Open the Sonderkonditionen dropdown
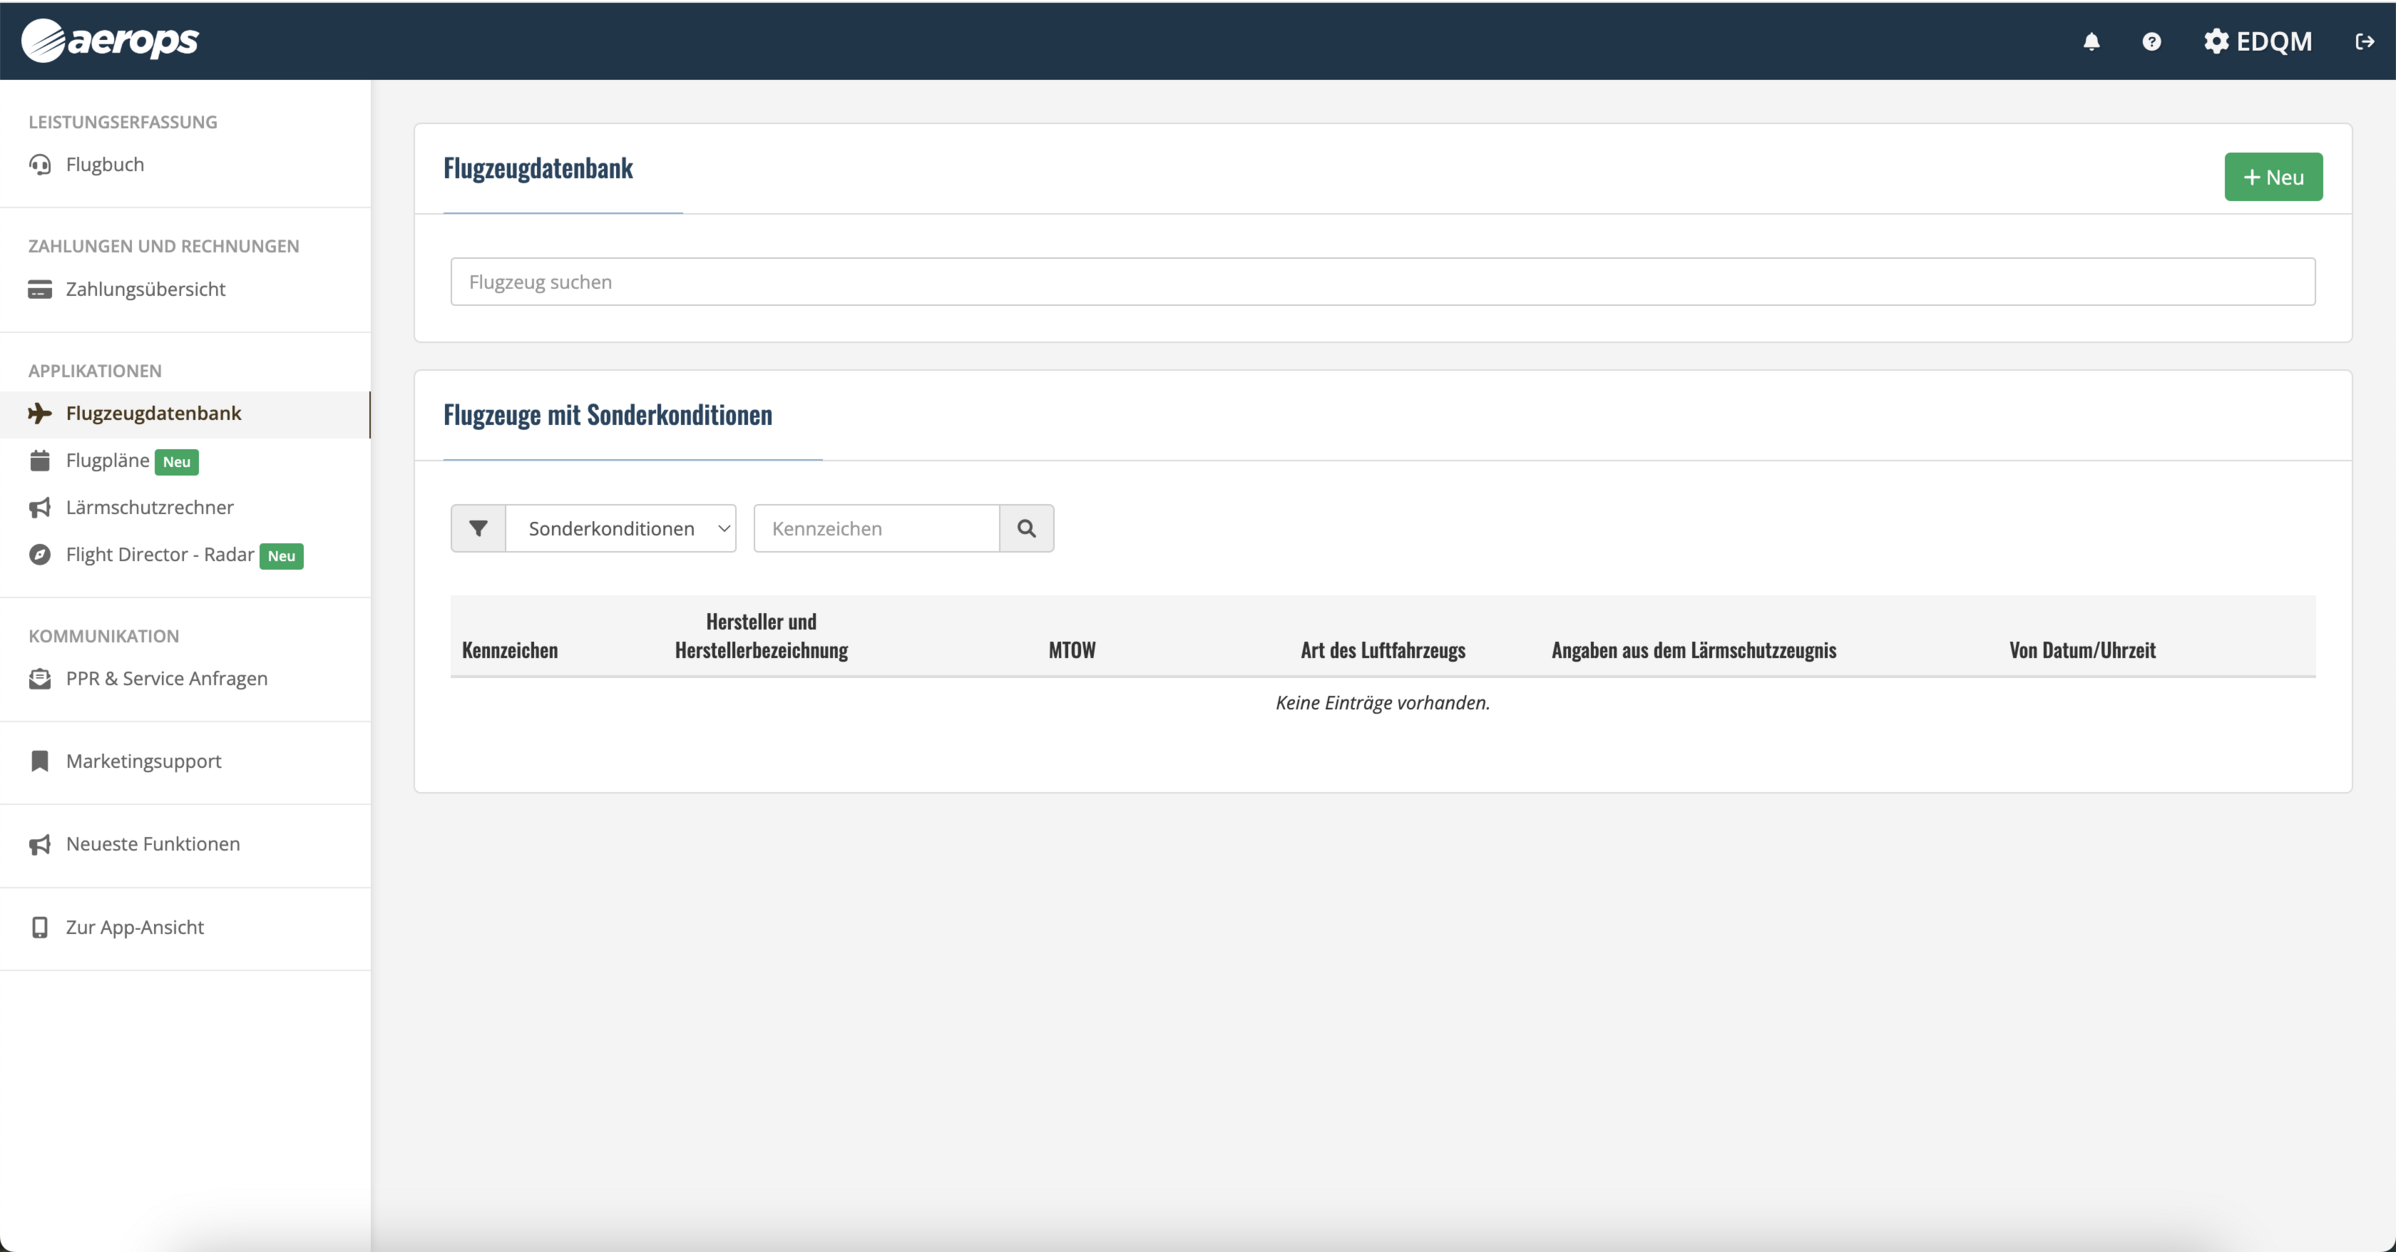The height and width of the screenshot is (1252, 2396). point(621,528)
